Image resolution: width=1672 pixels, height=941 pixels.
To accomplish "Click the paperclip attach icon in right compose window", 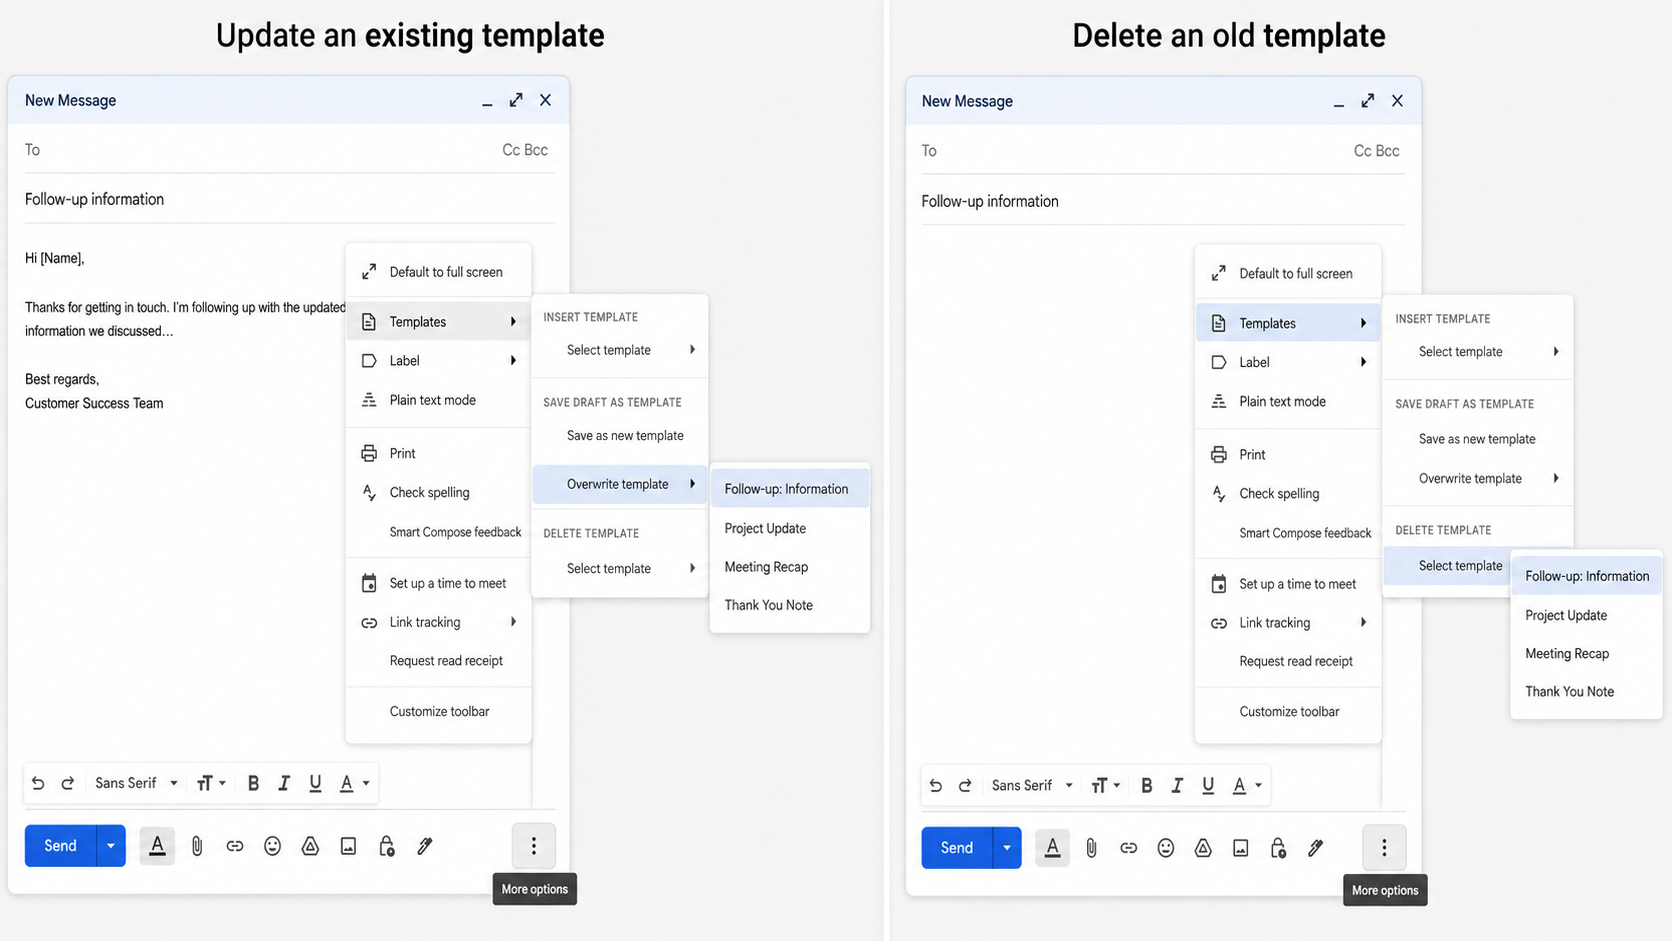I will tap(1091, 848).
